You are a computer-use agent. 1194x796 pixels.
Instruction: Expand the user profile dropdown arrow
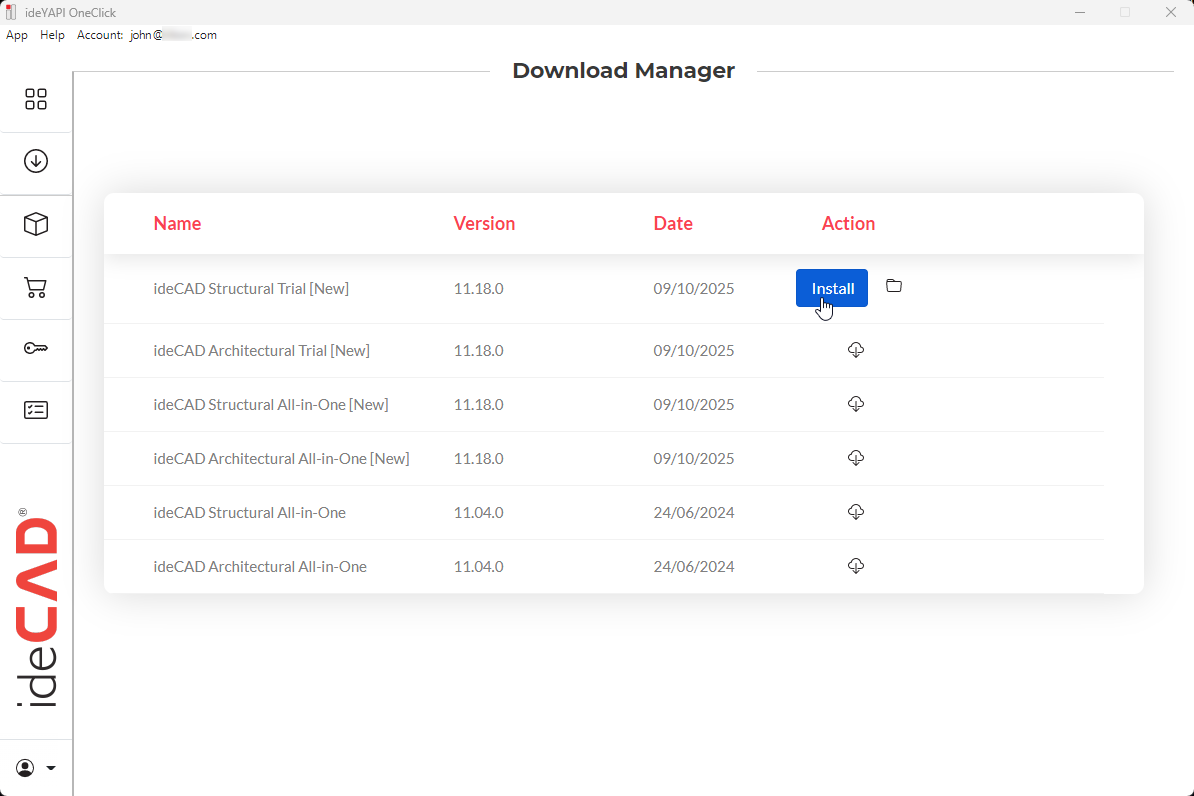[x=51, y=768]
